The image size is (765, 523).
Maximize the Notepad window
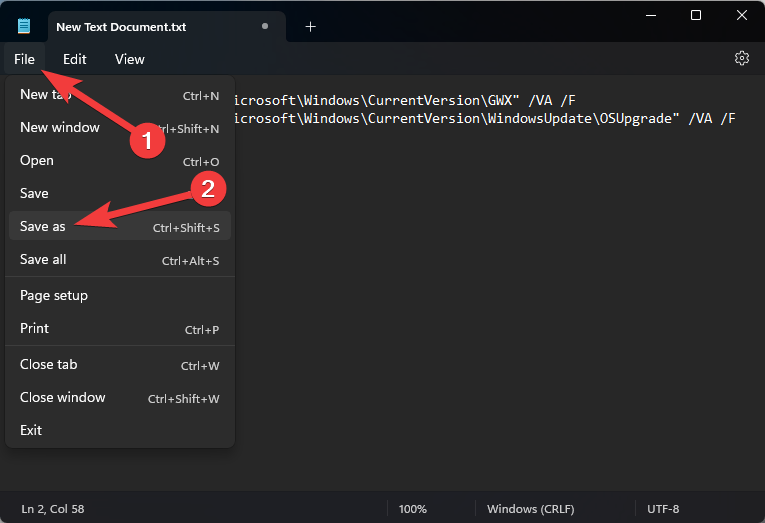coord(696,15)
